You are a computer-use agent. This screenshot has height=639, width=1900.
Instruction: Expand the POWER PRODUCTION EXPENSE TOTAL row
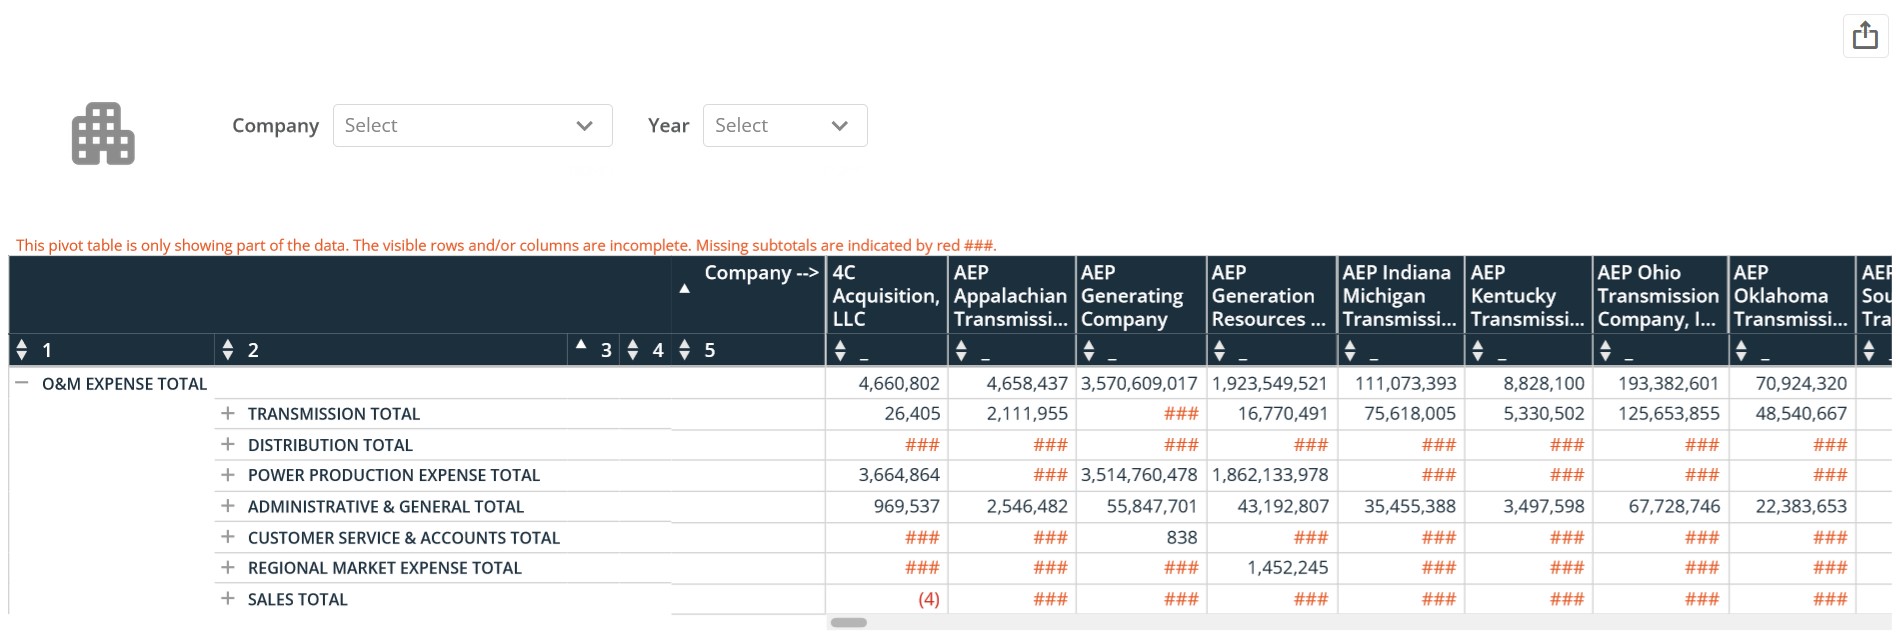click(228, 474)
